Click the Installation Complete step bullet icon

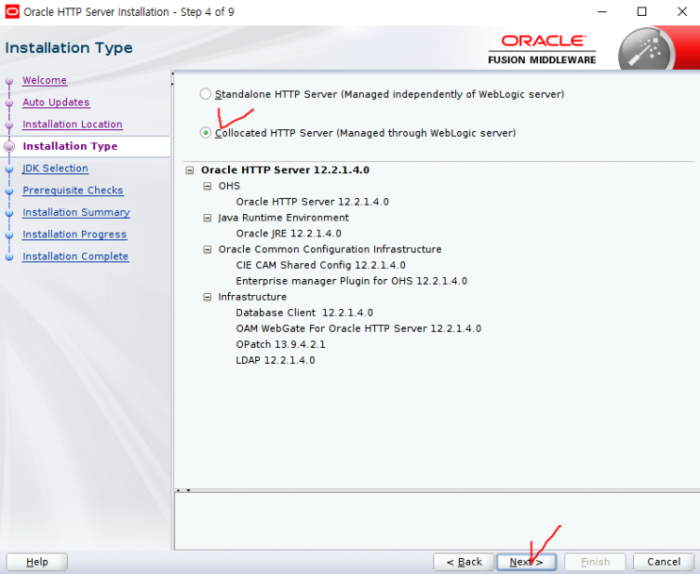tap(9, 257)
